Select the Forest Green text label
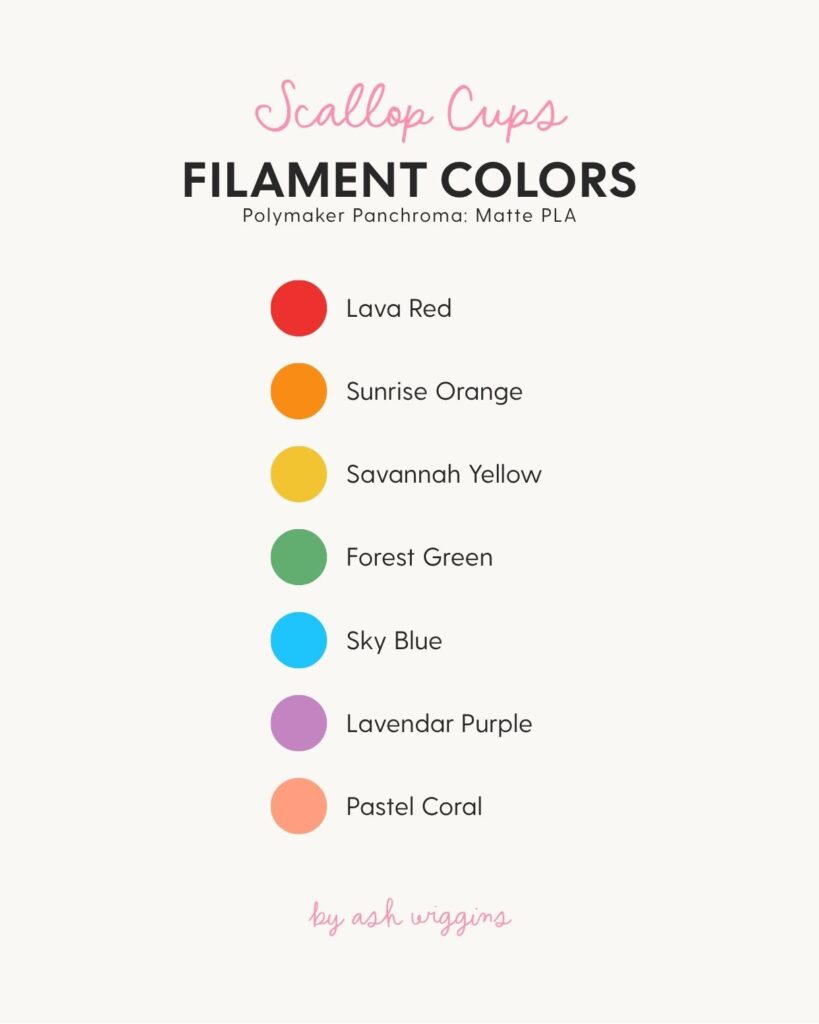The width and height of the screenshot is (819, 1024). pyautogui.click(x=419, y=557)
